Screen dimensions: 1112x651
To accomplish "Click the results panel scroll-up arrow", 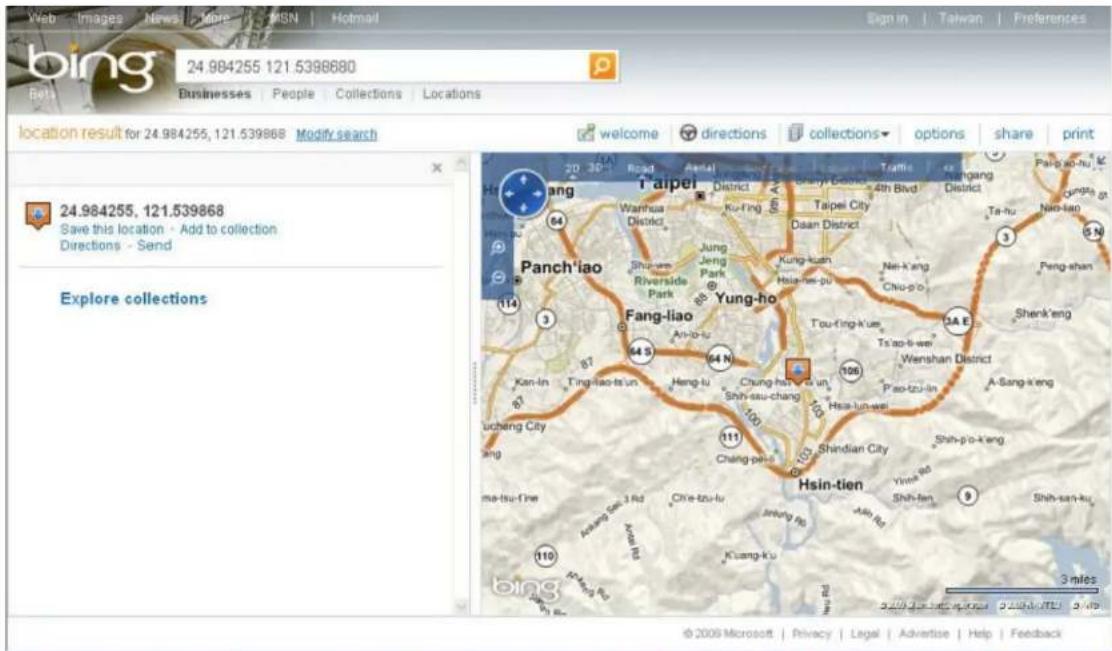I will [x=461, y=163].
